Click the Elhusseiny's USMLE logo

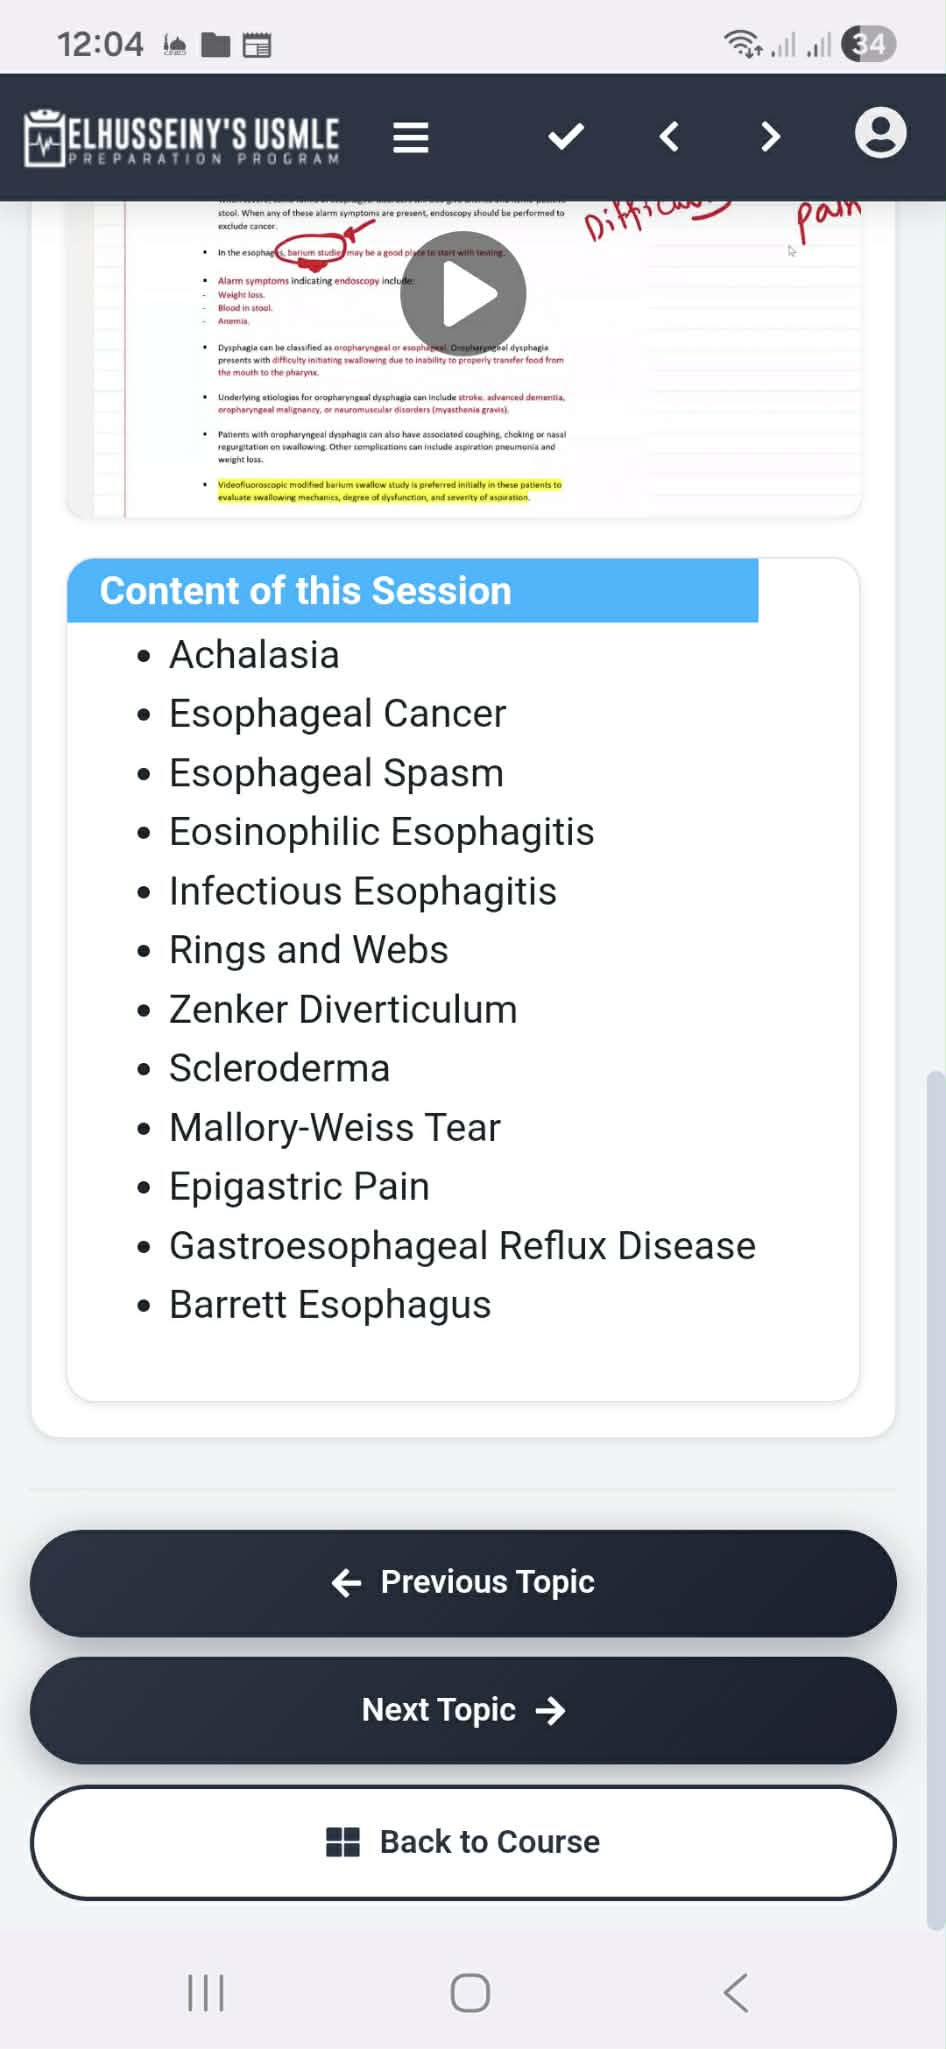182,138
